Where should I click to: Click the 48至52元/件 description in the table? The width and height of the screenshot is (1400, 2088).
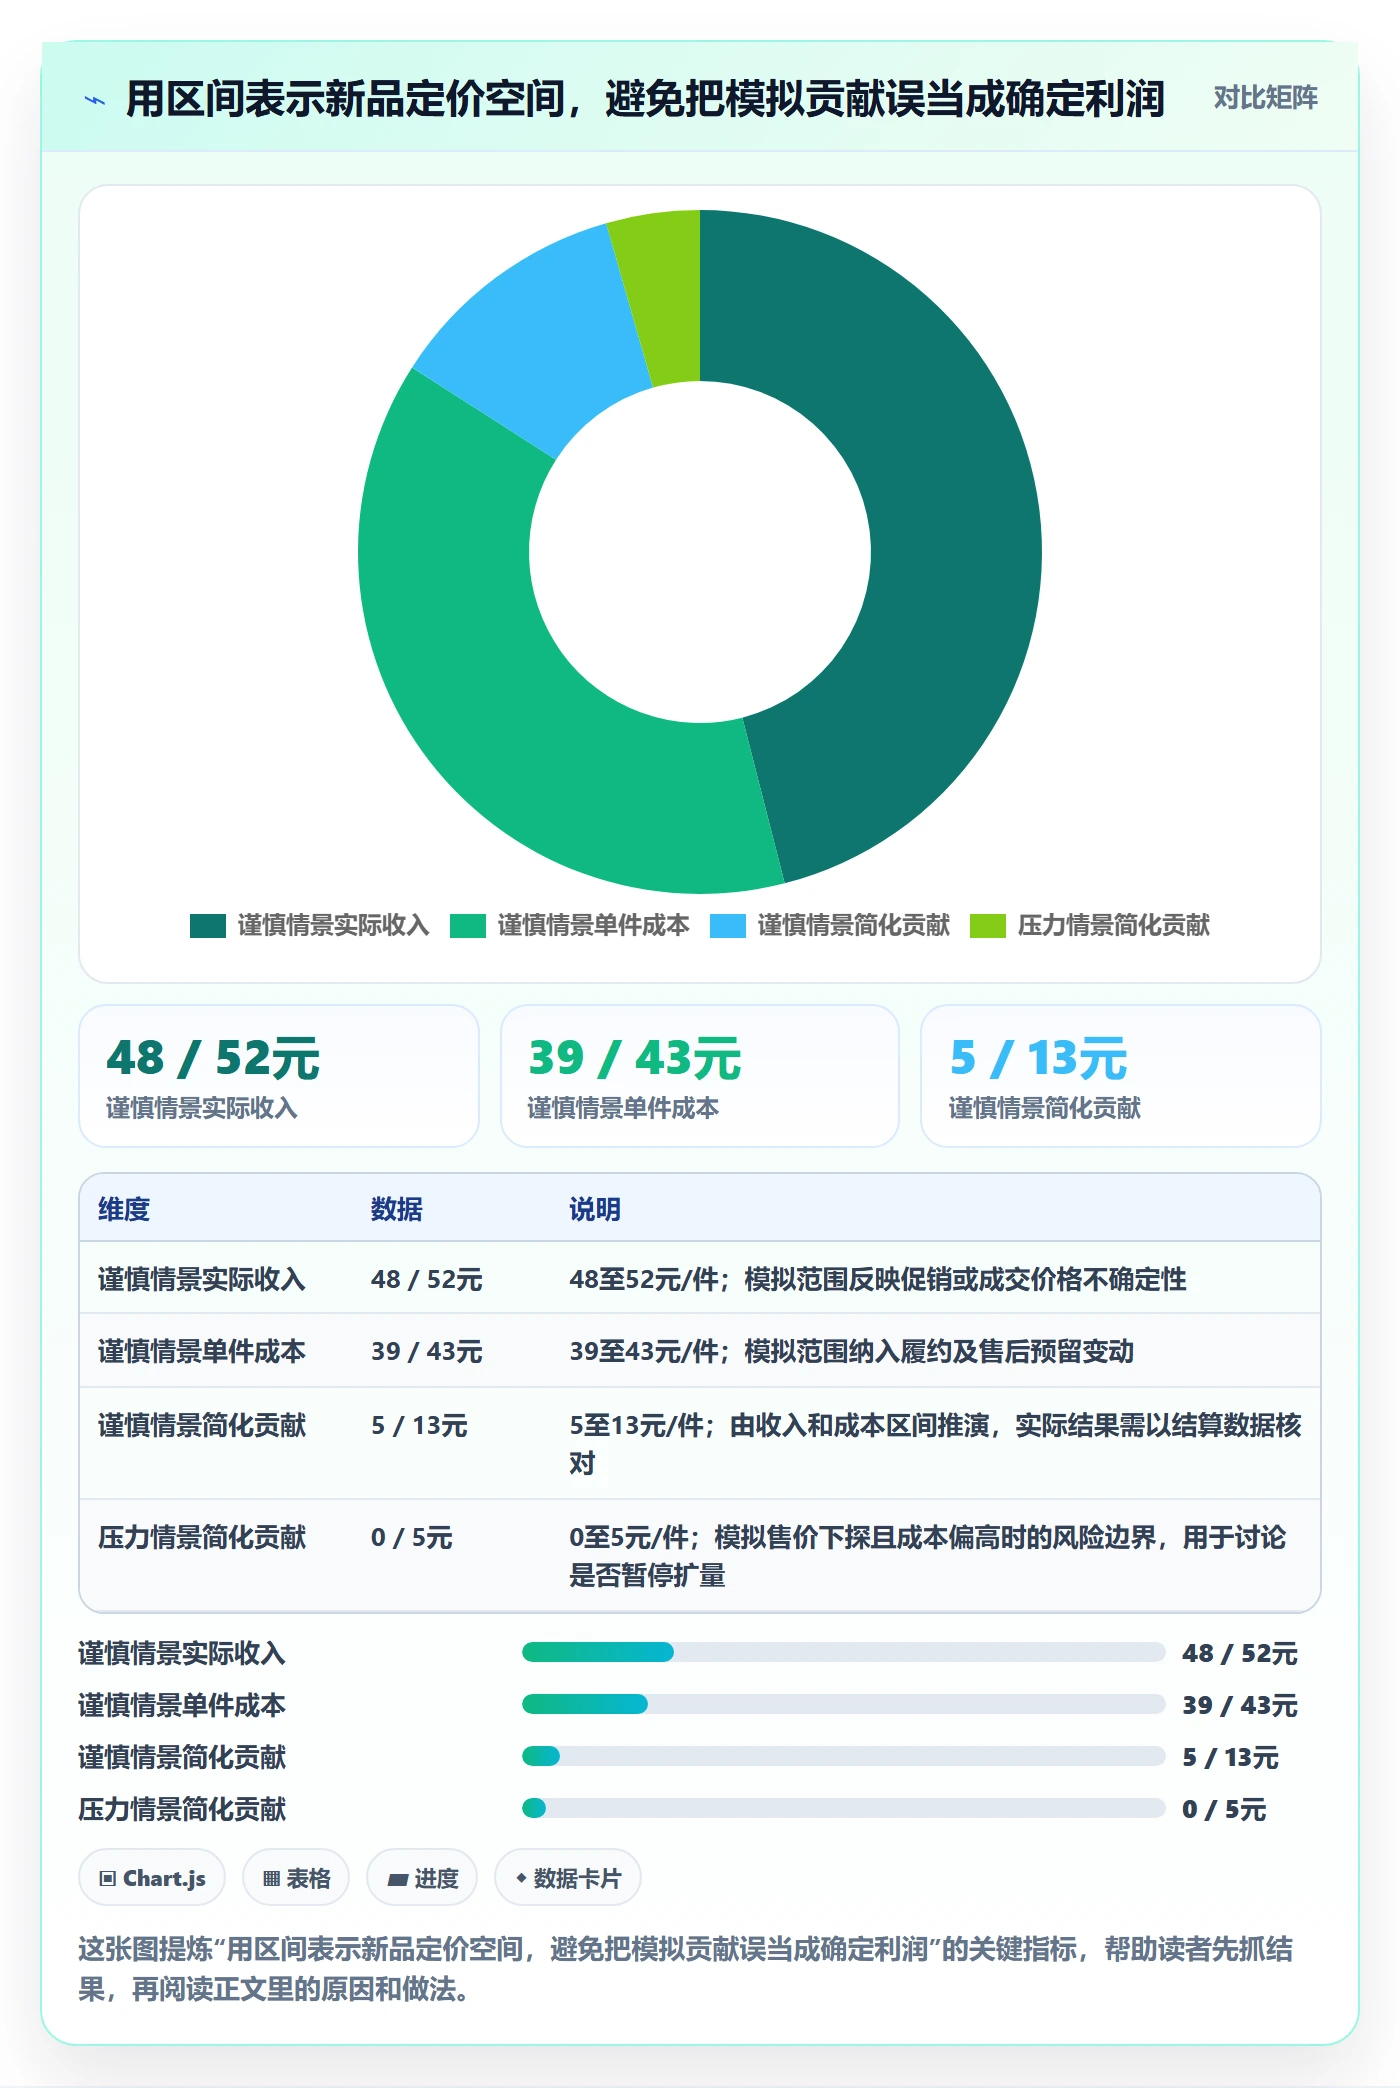(878, 1279)
